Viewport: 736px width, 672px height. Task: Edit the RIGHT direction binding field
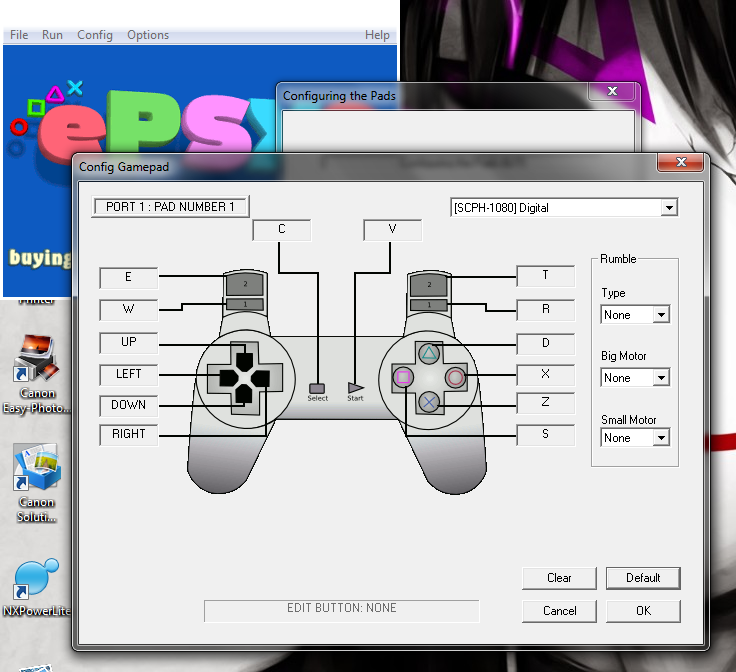click(129, 434)
